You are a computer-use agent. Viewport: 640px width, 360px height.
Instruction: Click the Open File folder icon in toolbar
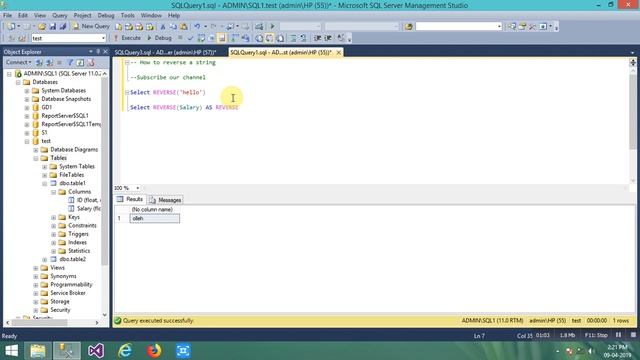[42, 27]
